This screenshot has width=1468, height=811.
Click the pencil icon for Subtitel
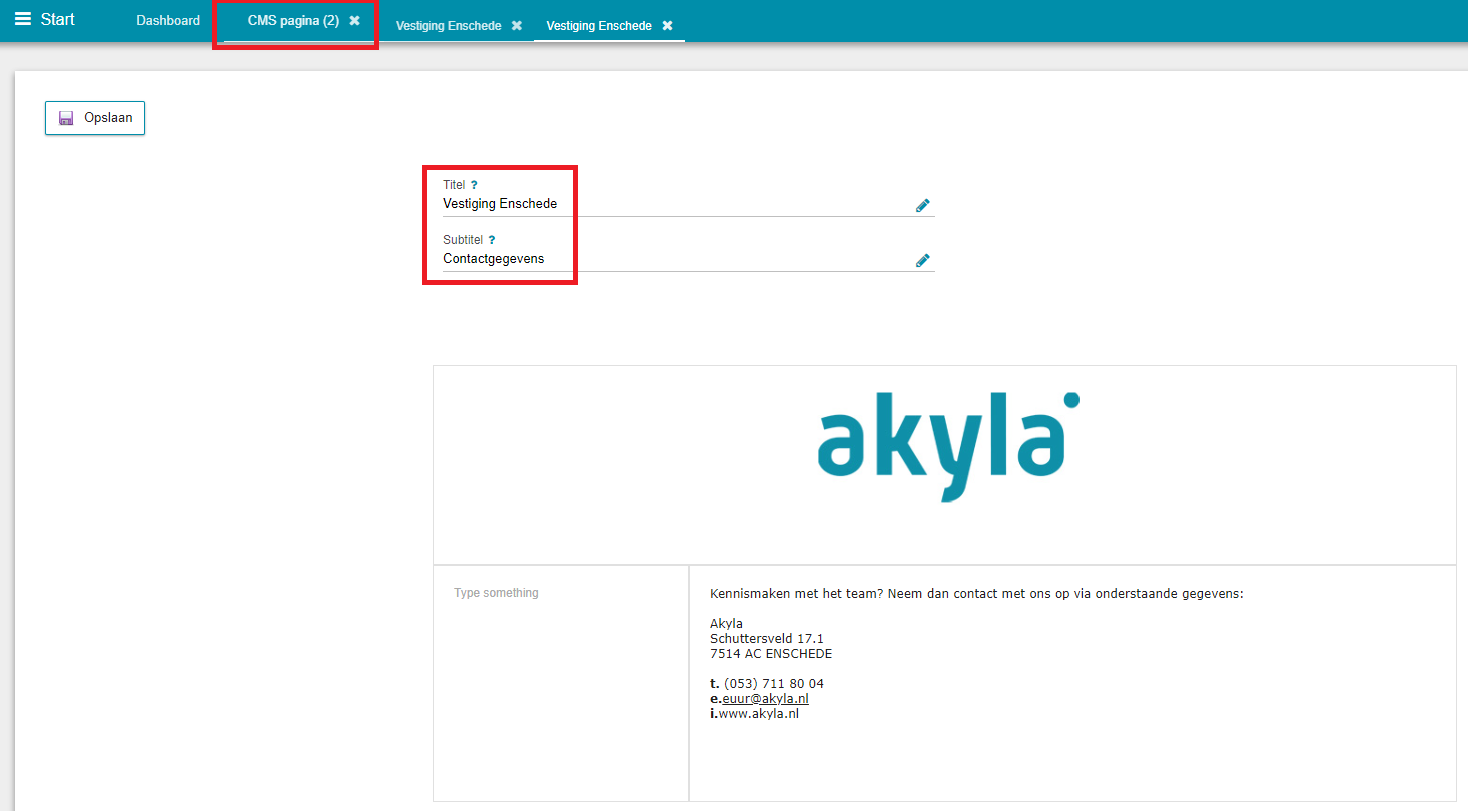[x=923, y=260]
